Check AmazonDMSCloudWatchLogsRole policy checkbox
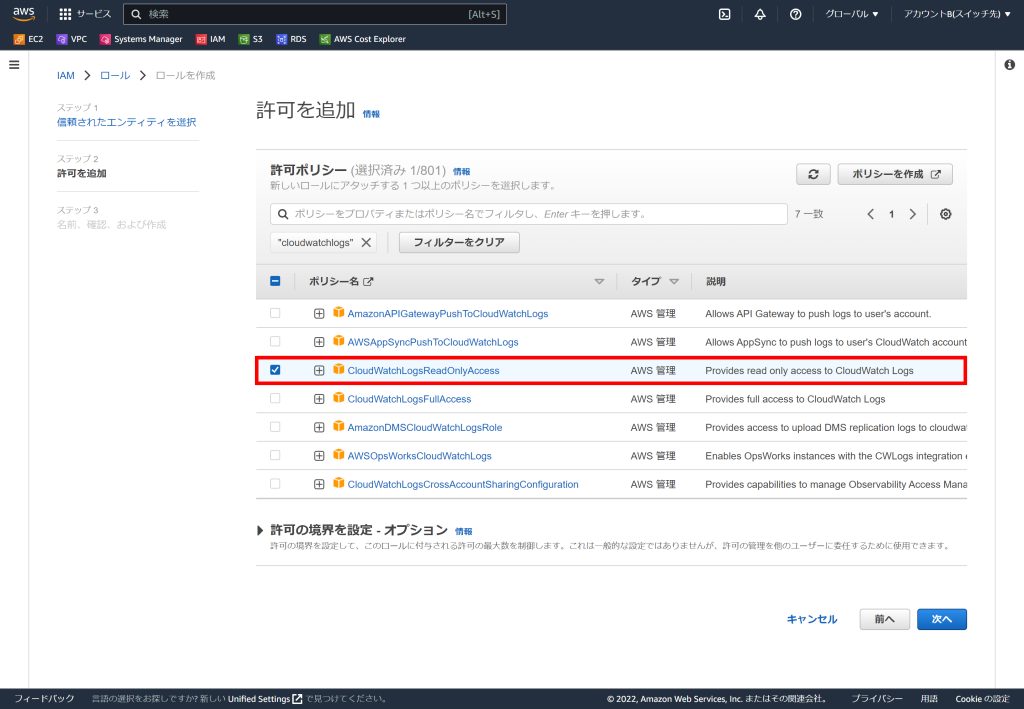Screen dimensions: 1024x709 (x=275, y=427)
